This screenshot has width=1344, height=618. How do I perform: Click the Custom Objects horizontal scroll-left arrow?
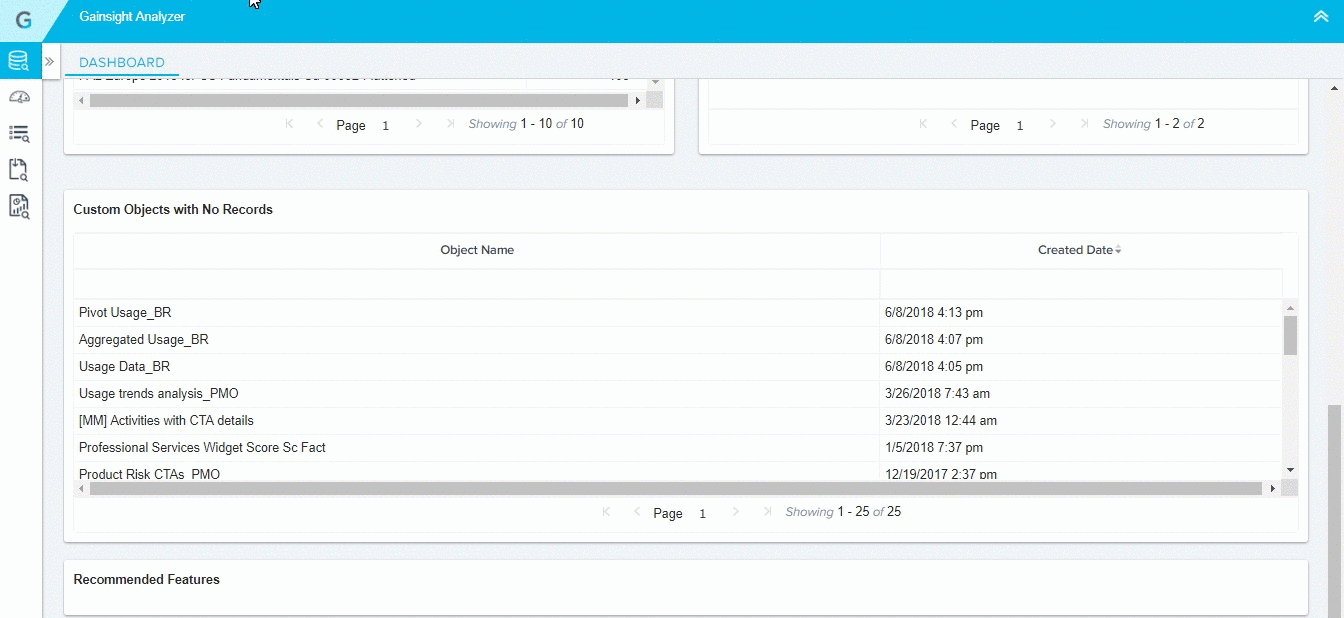(x=81, y=489)
